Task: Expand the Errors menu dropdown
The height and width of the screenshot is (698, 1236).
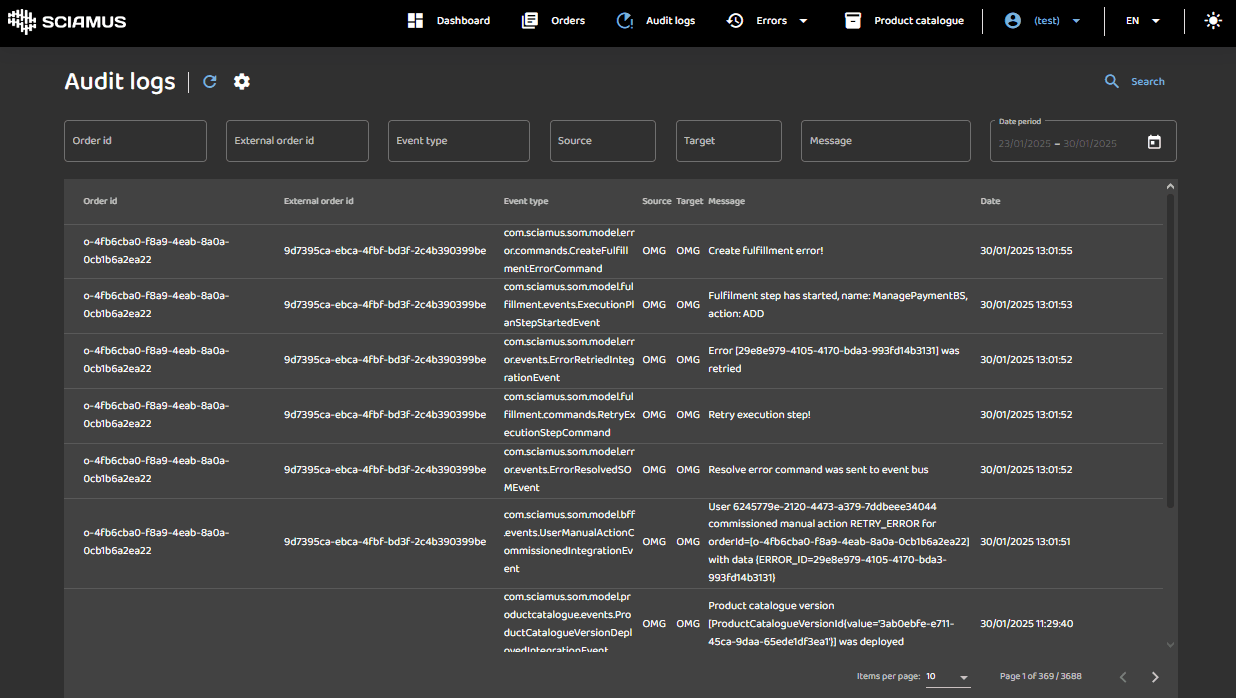Action: pyautogui.click(x=803, y=21)
